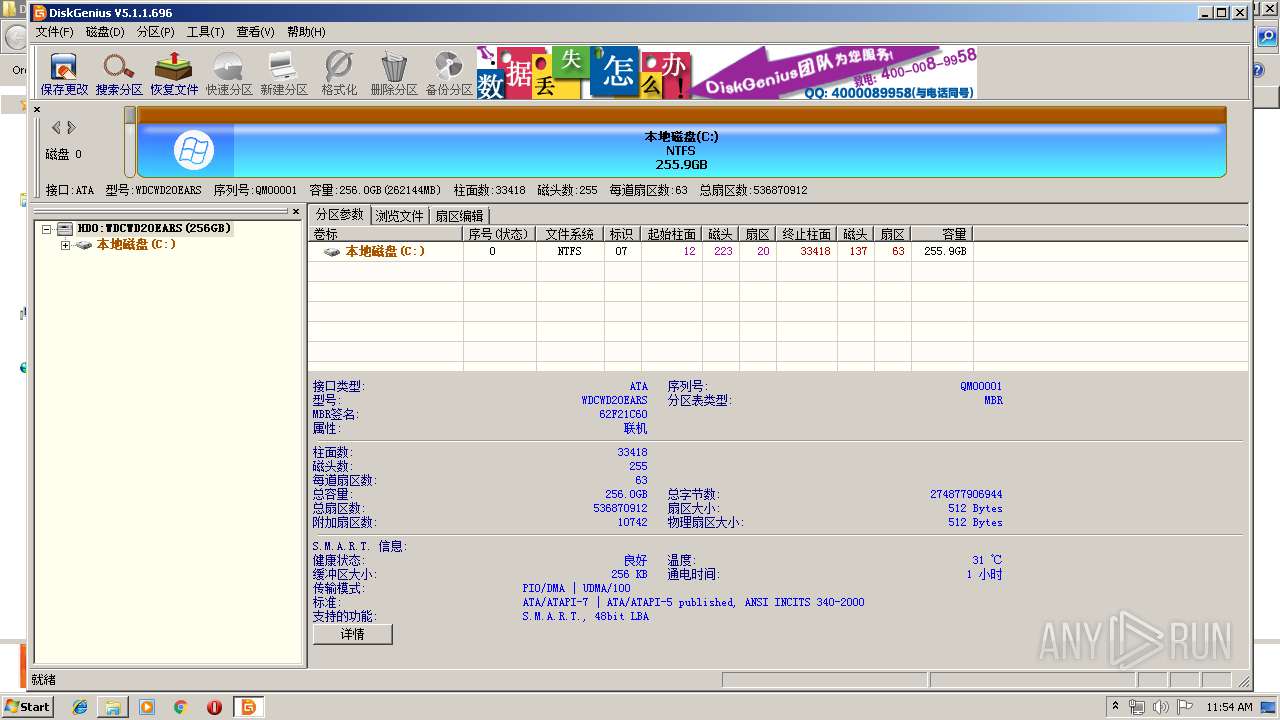Show hidden tray icons arrow

(x=1116, y=707)
